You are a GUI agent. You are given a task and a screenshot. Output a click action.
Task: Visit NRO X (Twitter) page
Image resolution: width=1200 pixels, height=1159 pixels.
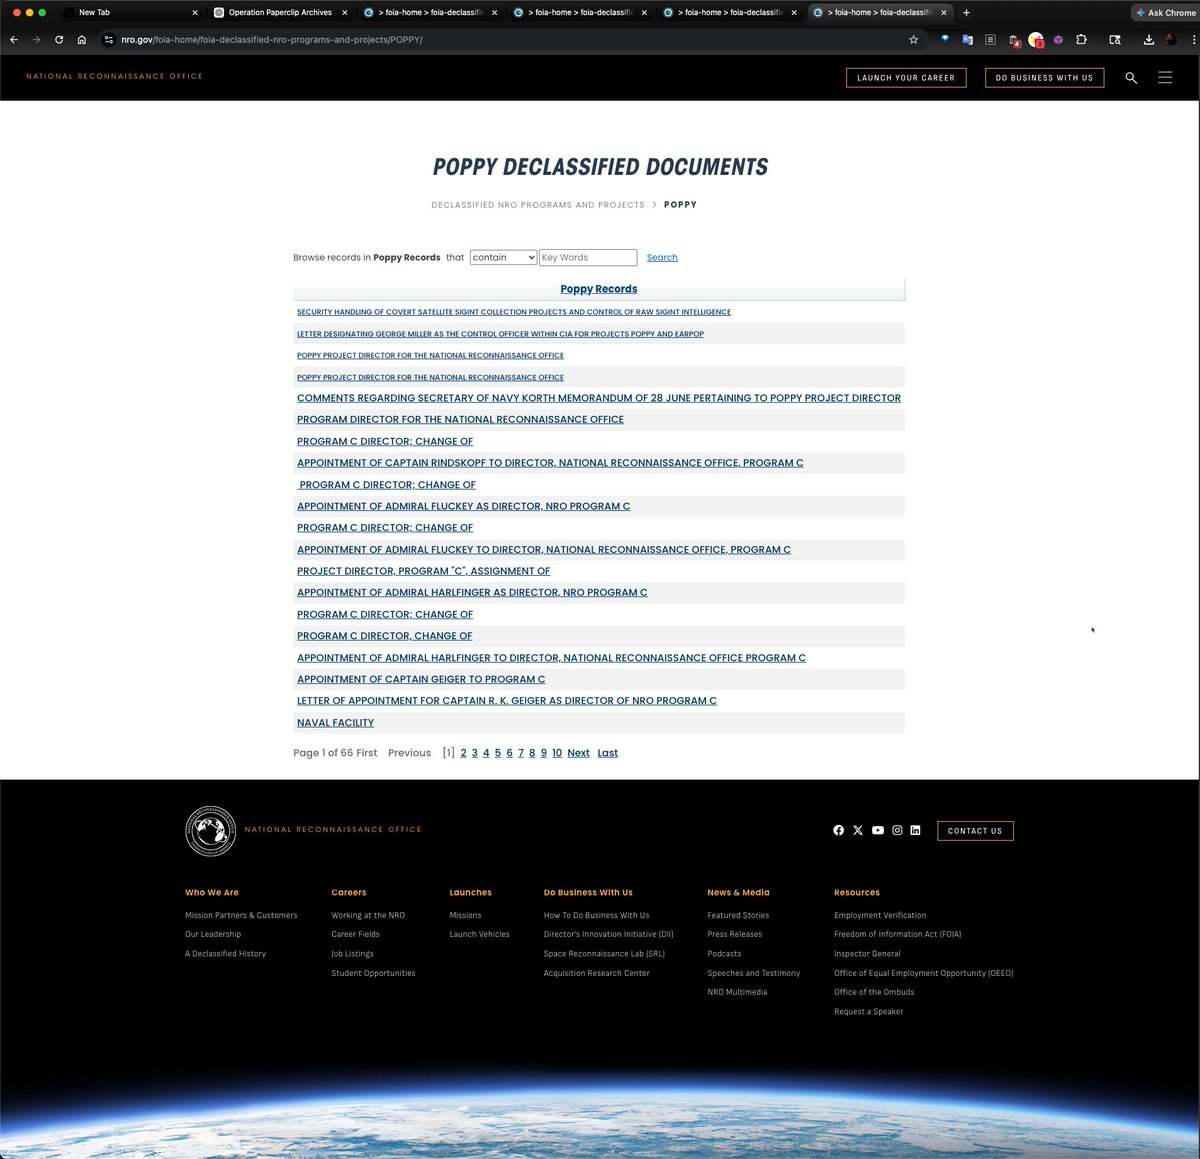coord(858,830)
